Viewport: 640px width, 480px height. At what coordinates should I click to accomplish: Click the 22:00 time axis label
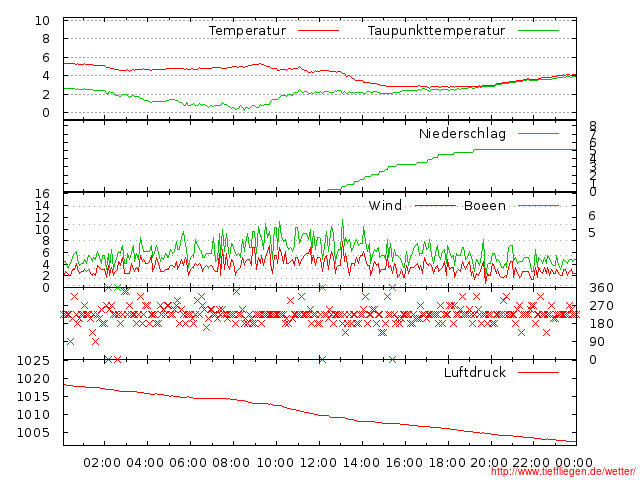[531, 463]
